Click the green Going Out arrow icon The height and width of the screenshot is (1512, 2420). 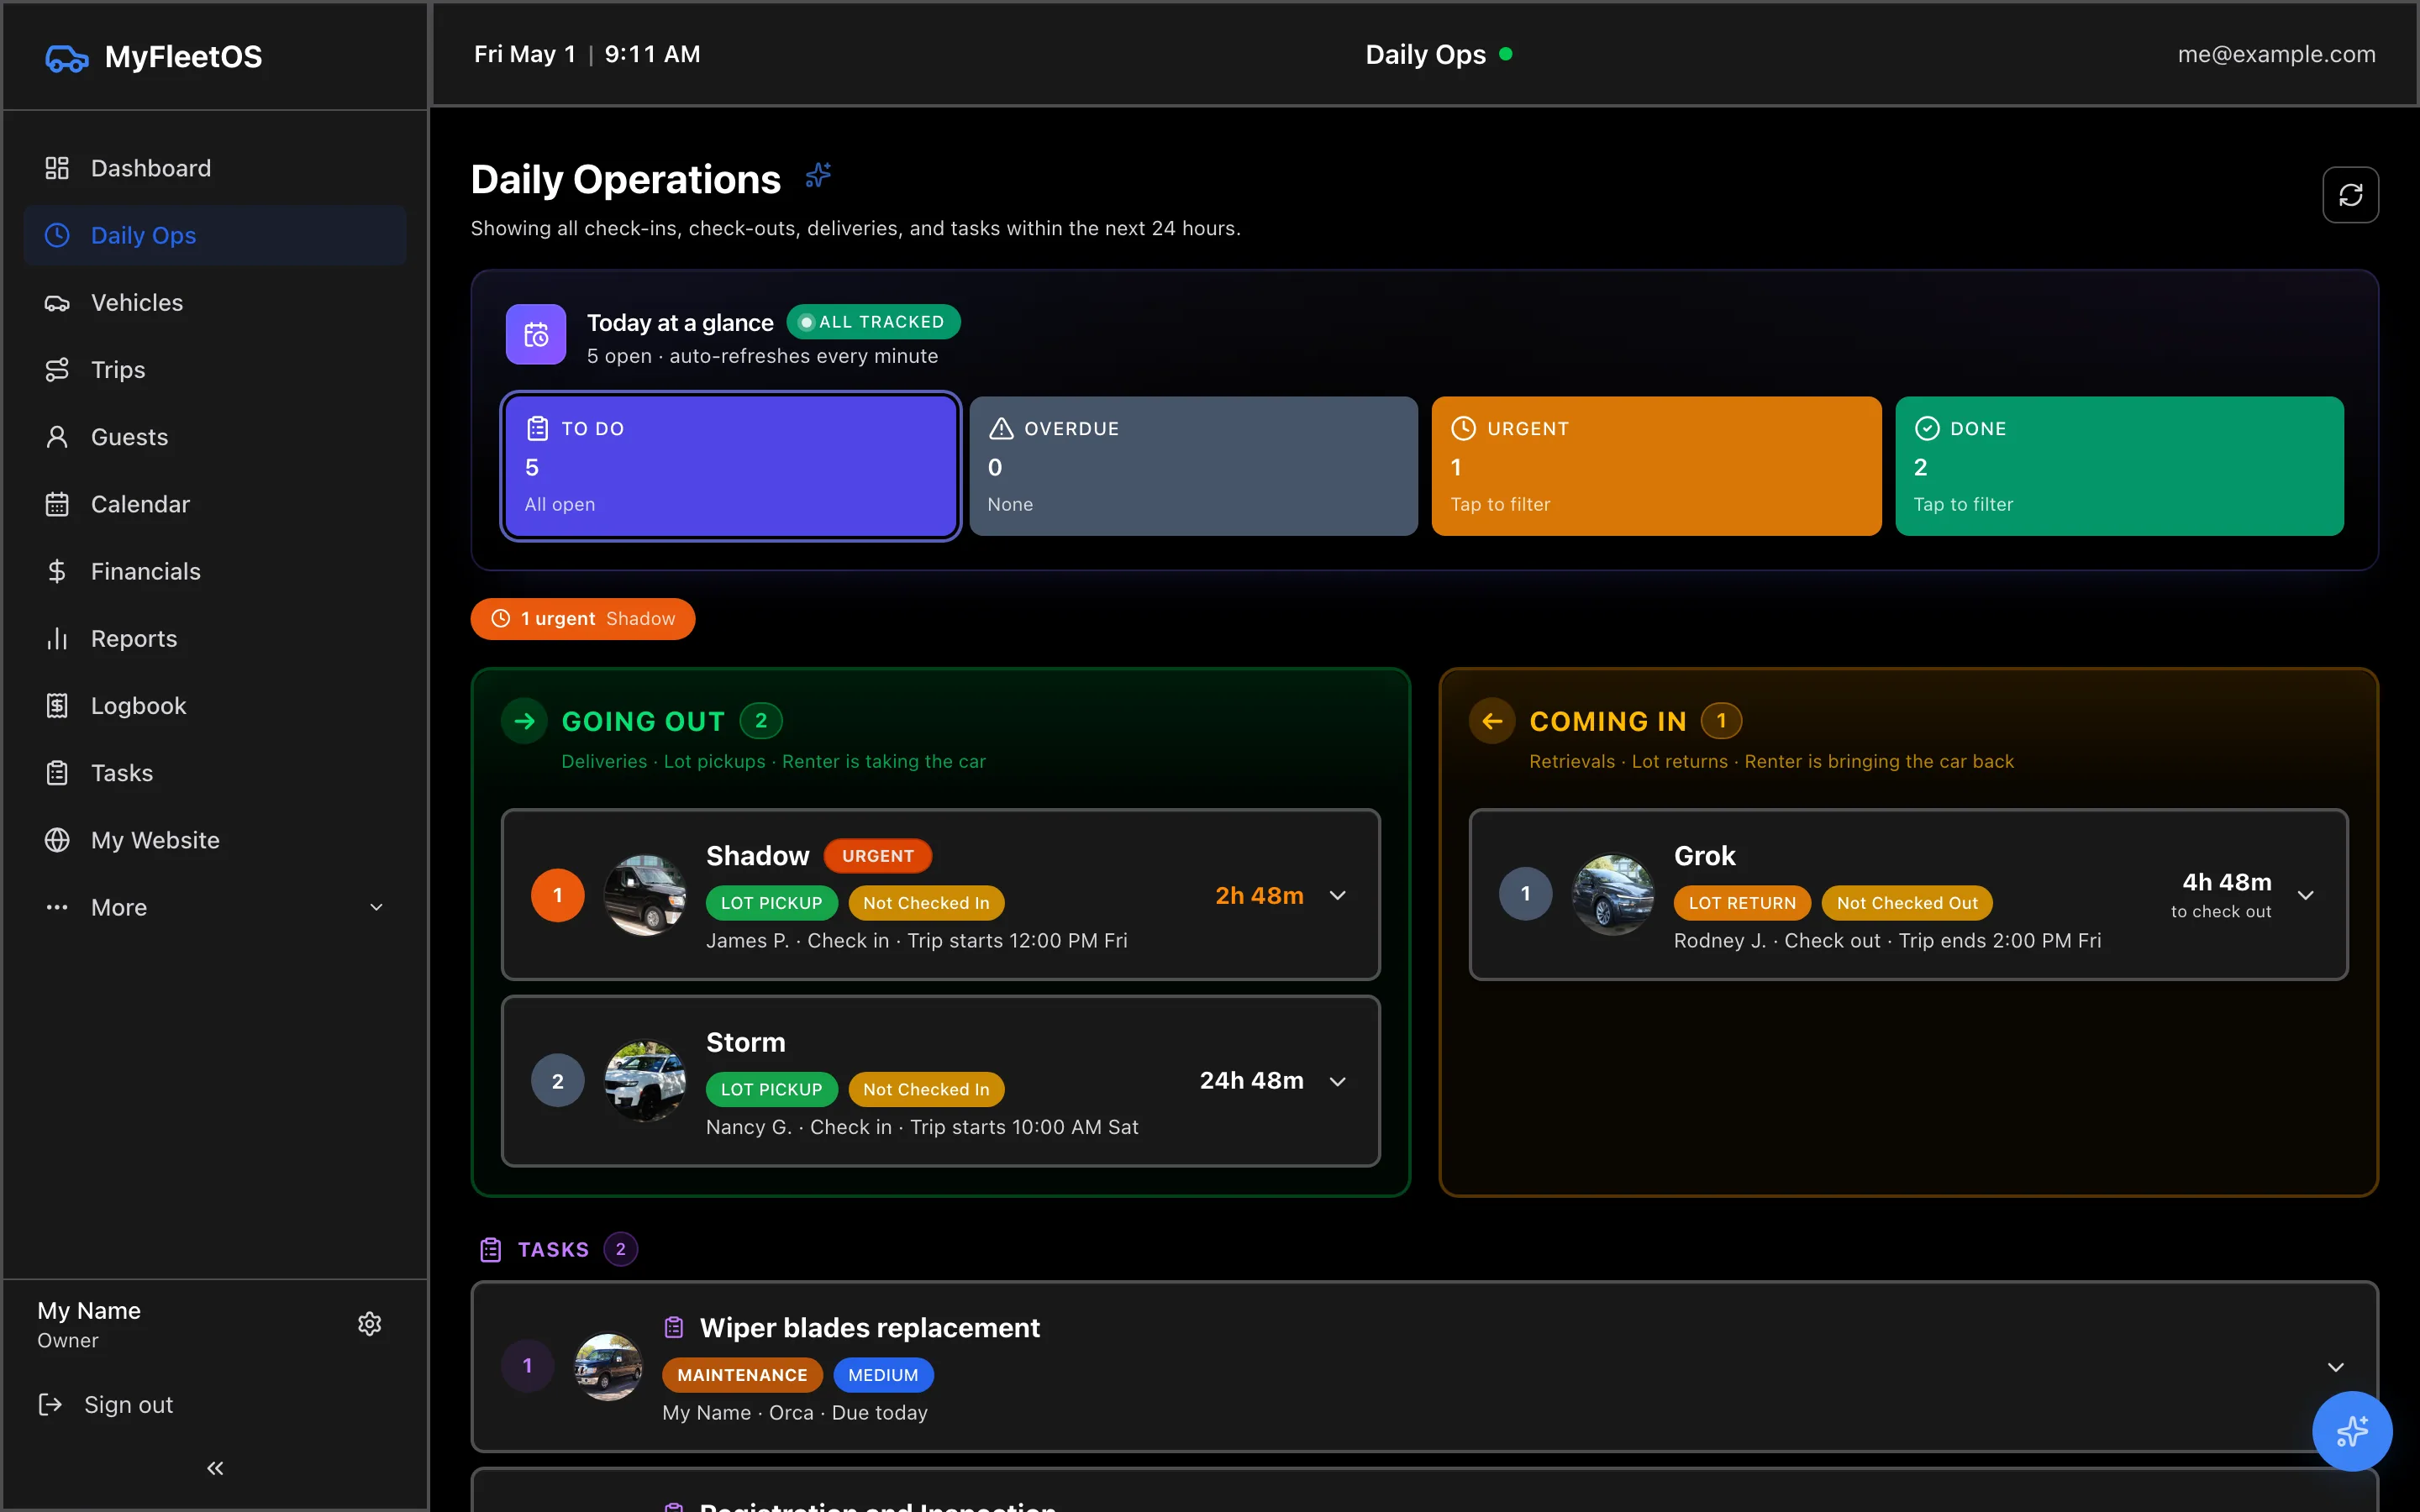(x=525, y=721)
